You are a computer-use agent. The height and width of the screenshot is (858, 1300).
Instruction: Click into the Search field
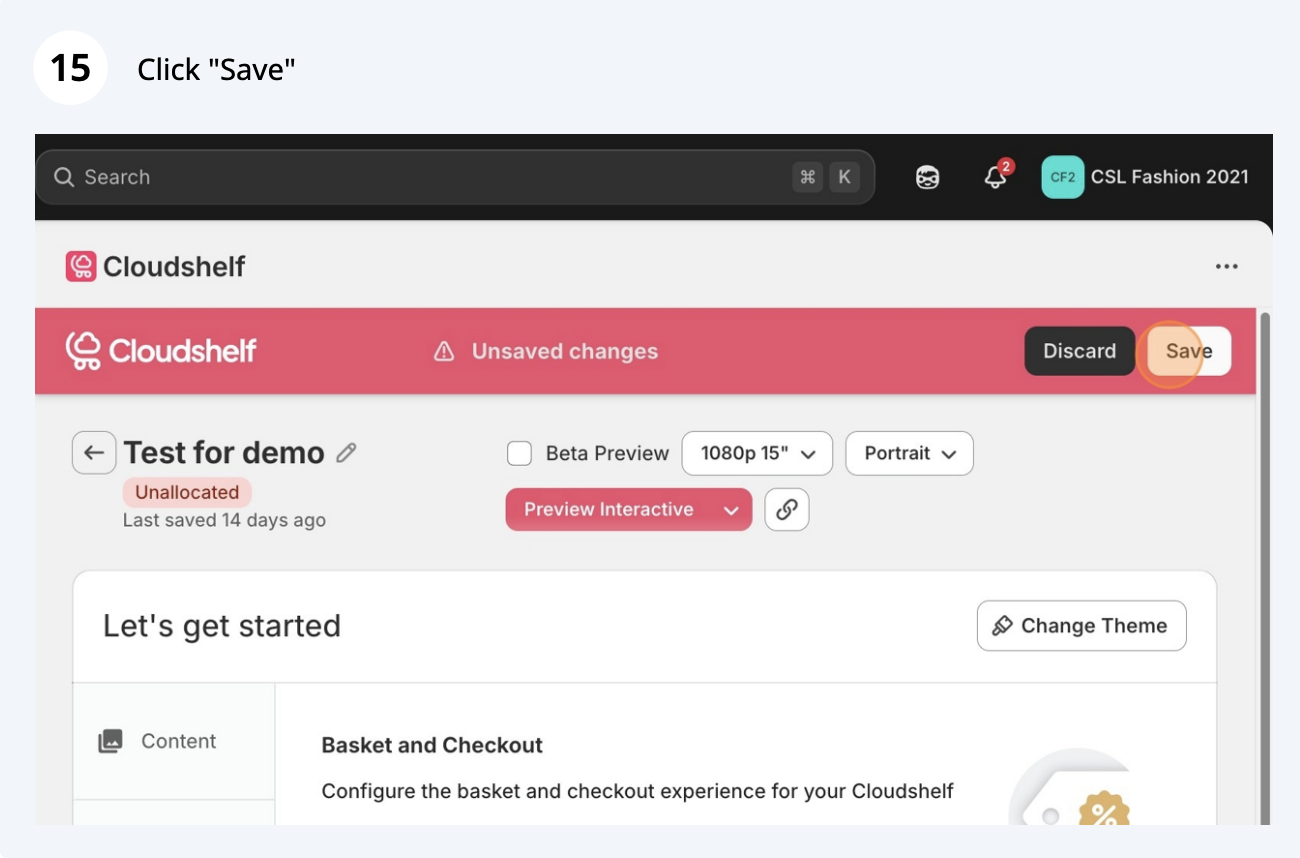455,177
